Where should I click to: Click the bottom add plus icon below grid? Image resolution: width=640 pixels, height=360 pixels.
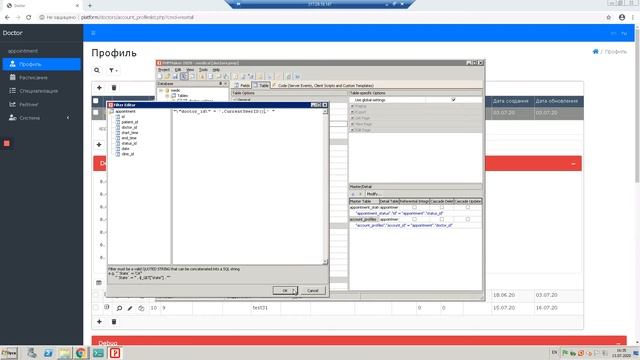99,322
